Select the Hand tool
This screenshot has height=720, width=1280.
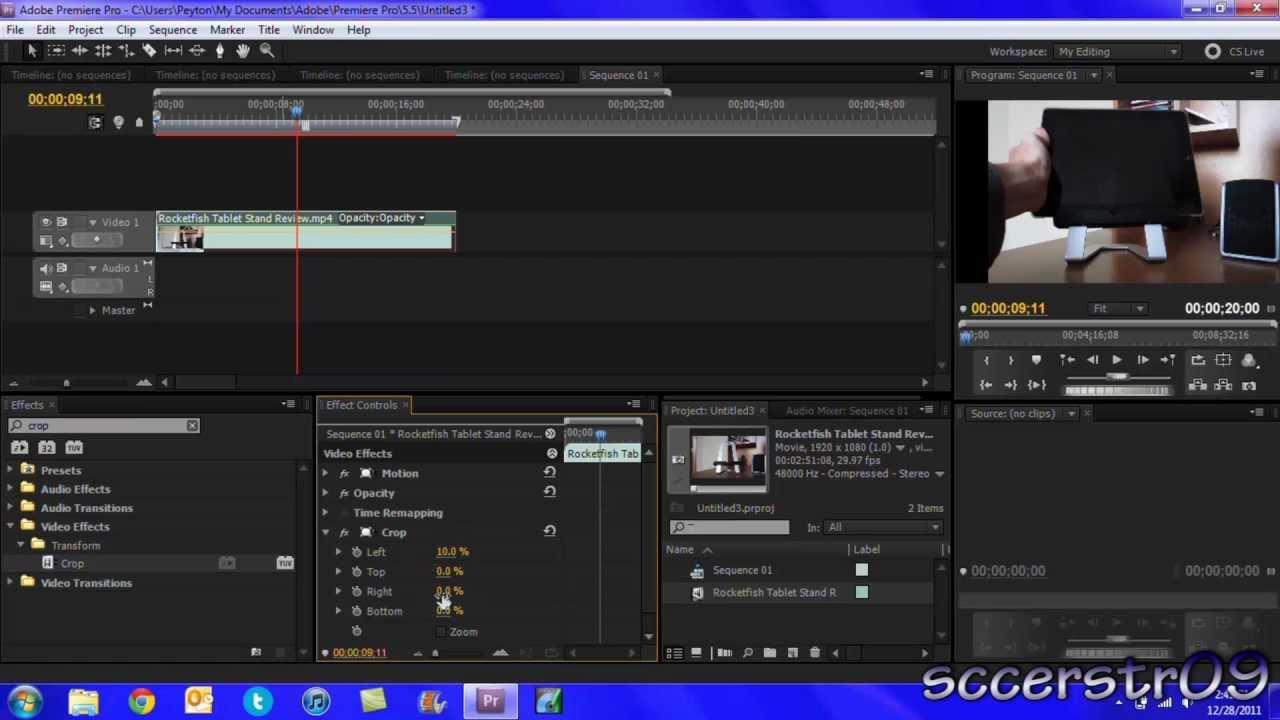[x=243, y=50]
